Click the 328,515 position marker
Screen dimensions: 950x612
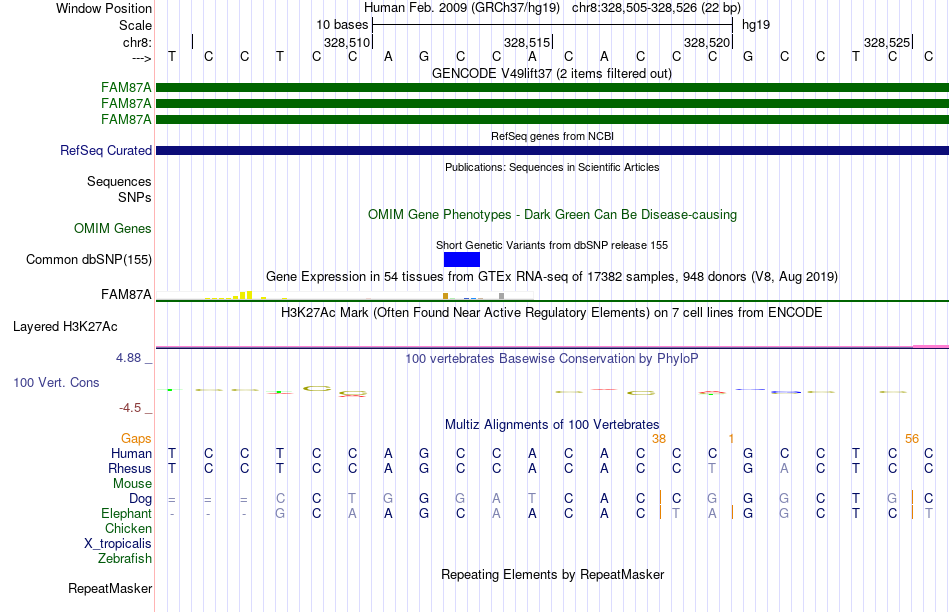[x=527, y=42]
